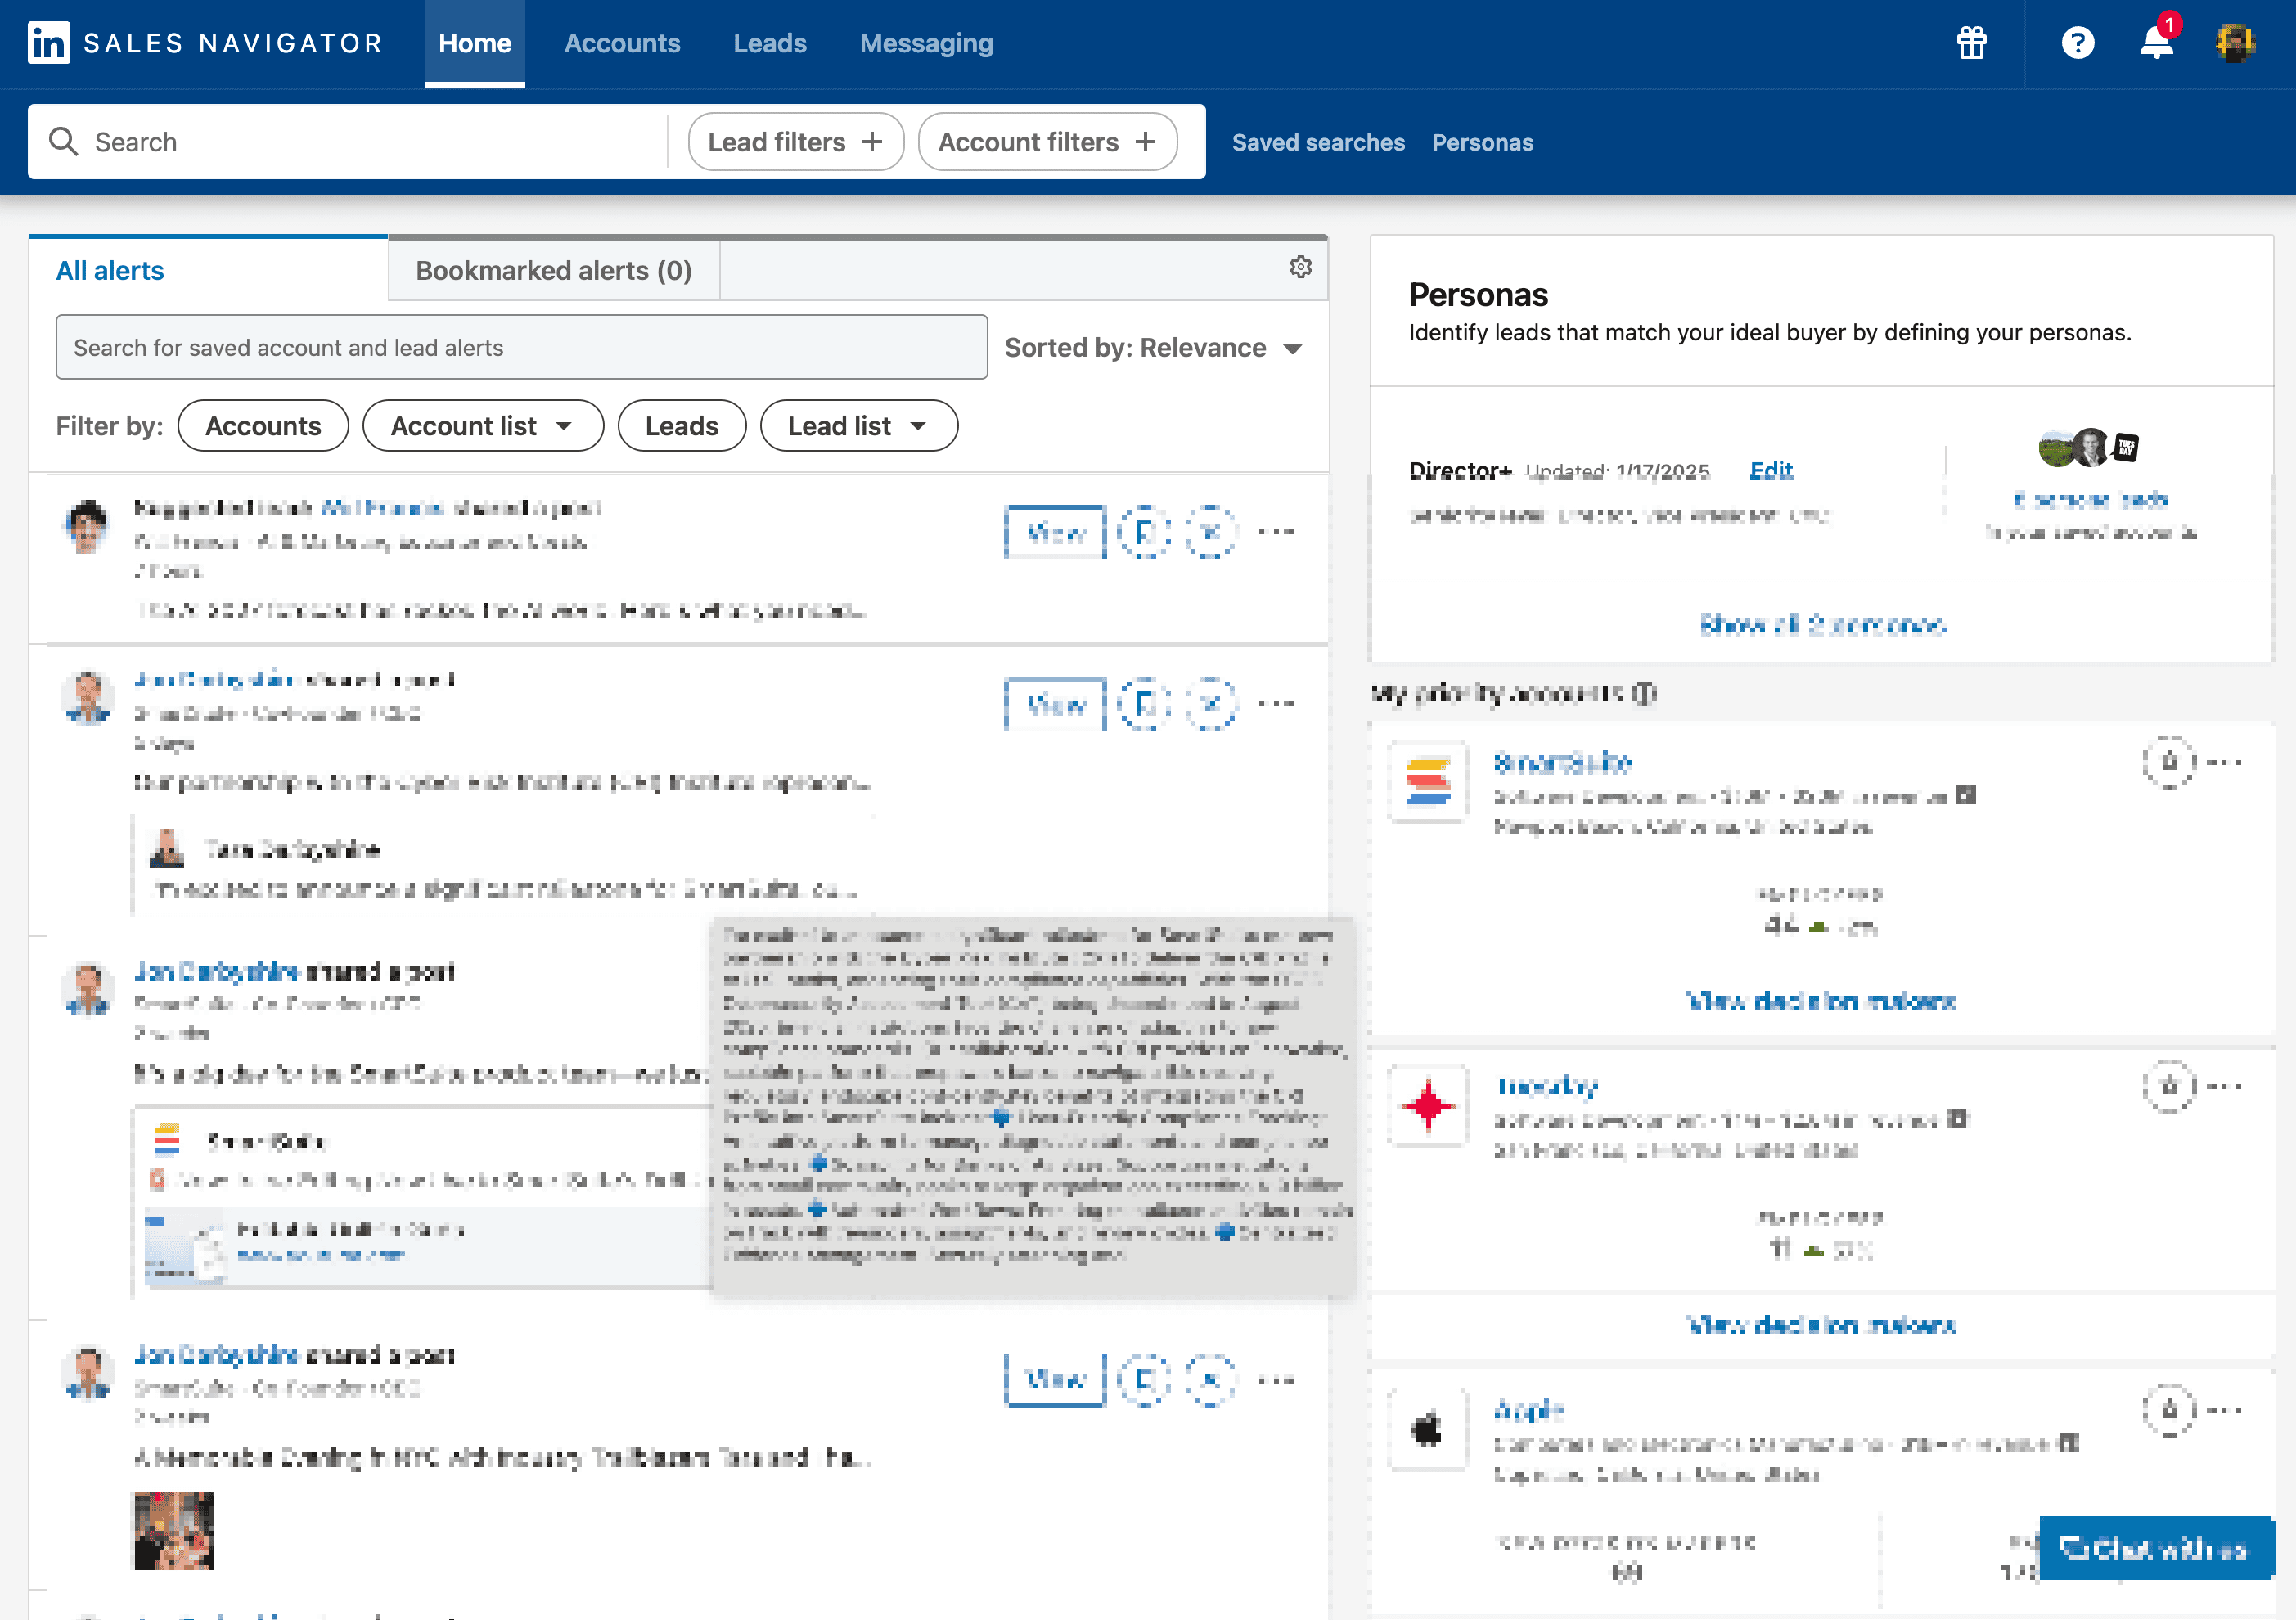Expand the Account list filter dropdown
This screenshot has width=2296, height=1620.
(482, 426)
